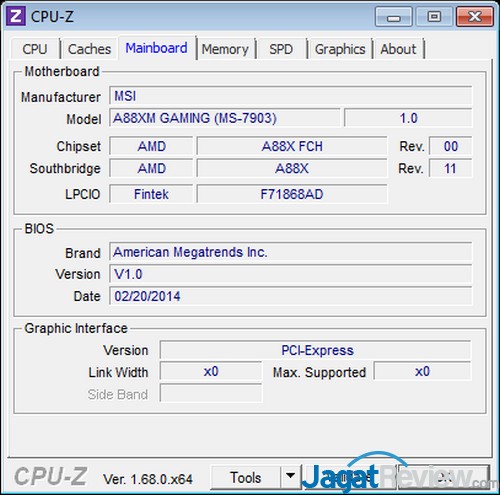Screen dimensions: 500x495
Task: Click BIOS brand American Megatrends Inc.
Action: click(x=290, y=252)
